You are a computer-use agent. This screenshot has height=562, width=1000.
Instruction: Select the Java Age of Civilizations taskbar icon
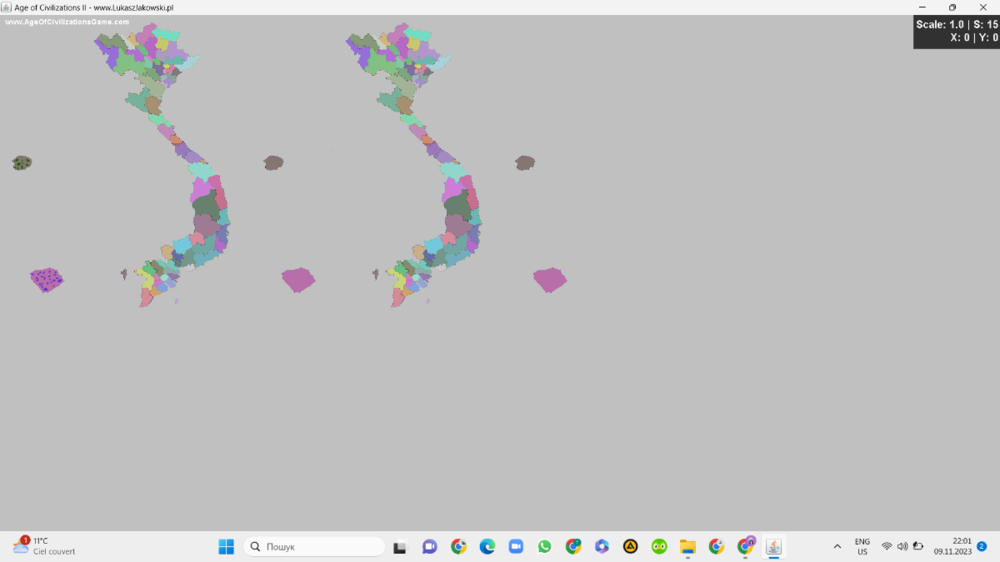pos(774,547)
